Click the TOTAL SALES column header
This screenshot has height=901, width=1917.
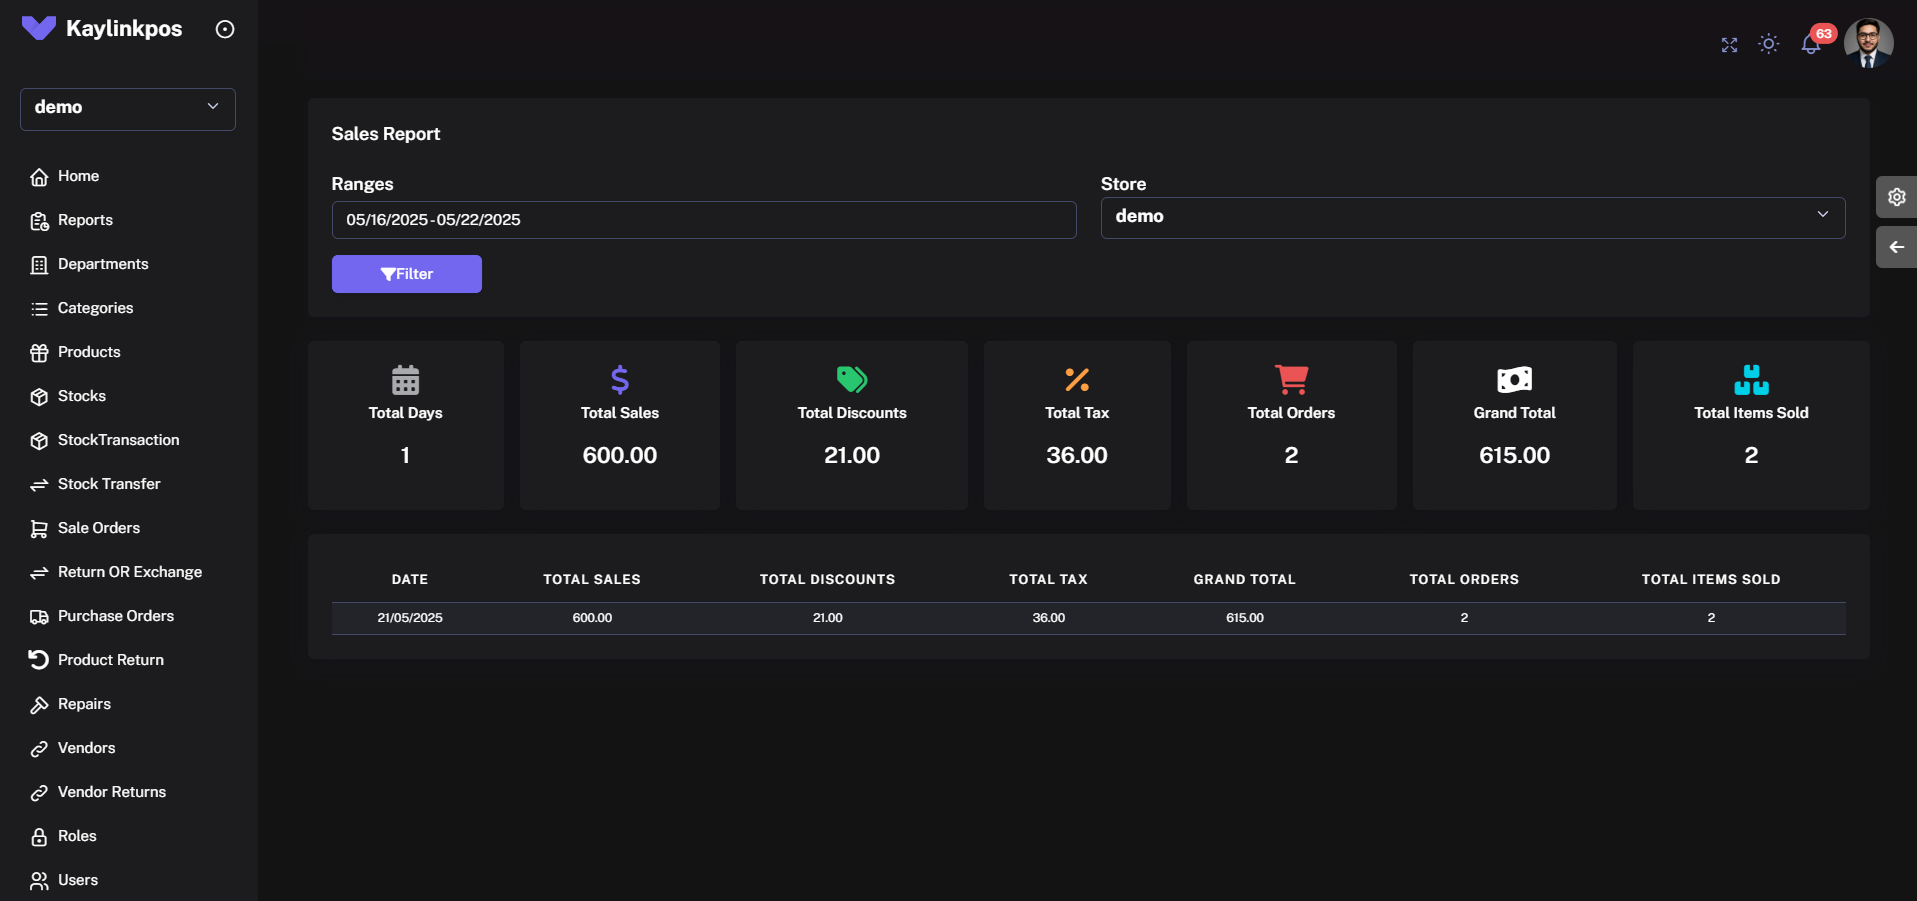[592, 579]
